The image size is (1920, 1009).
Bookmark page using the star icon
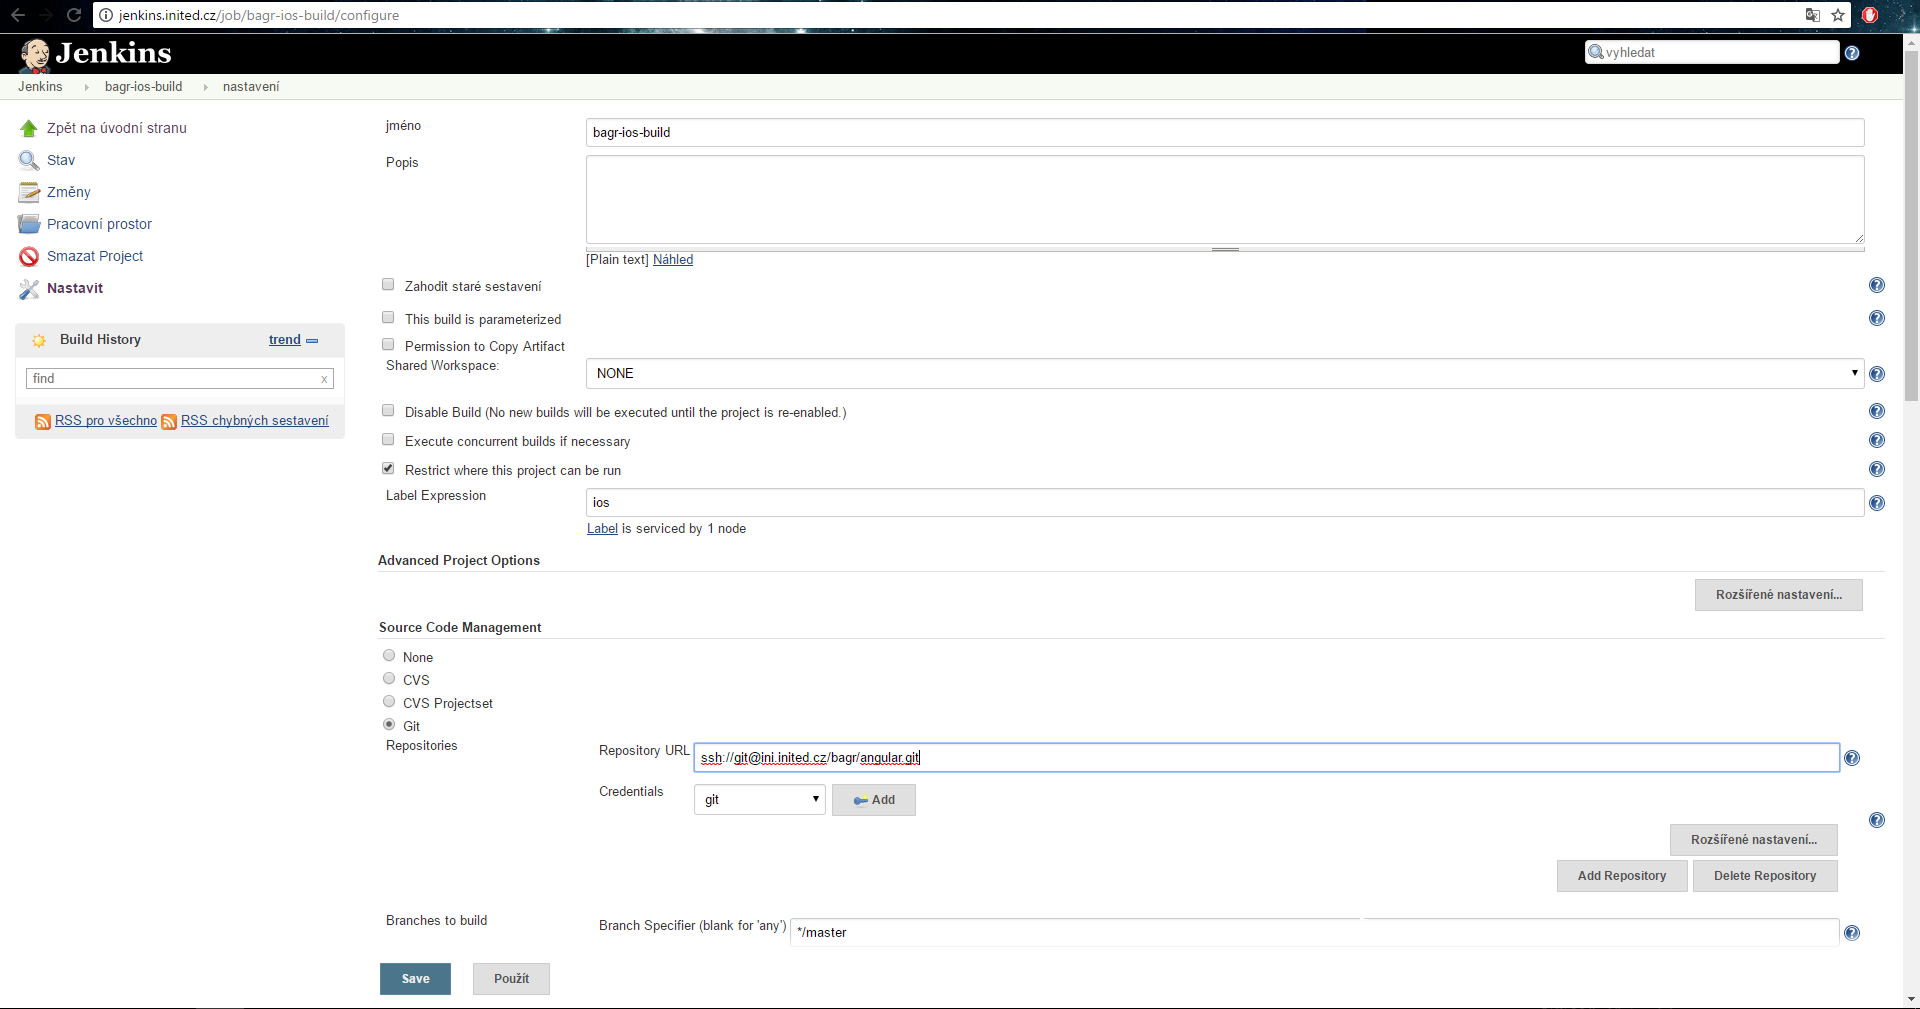pos(1838,15)
